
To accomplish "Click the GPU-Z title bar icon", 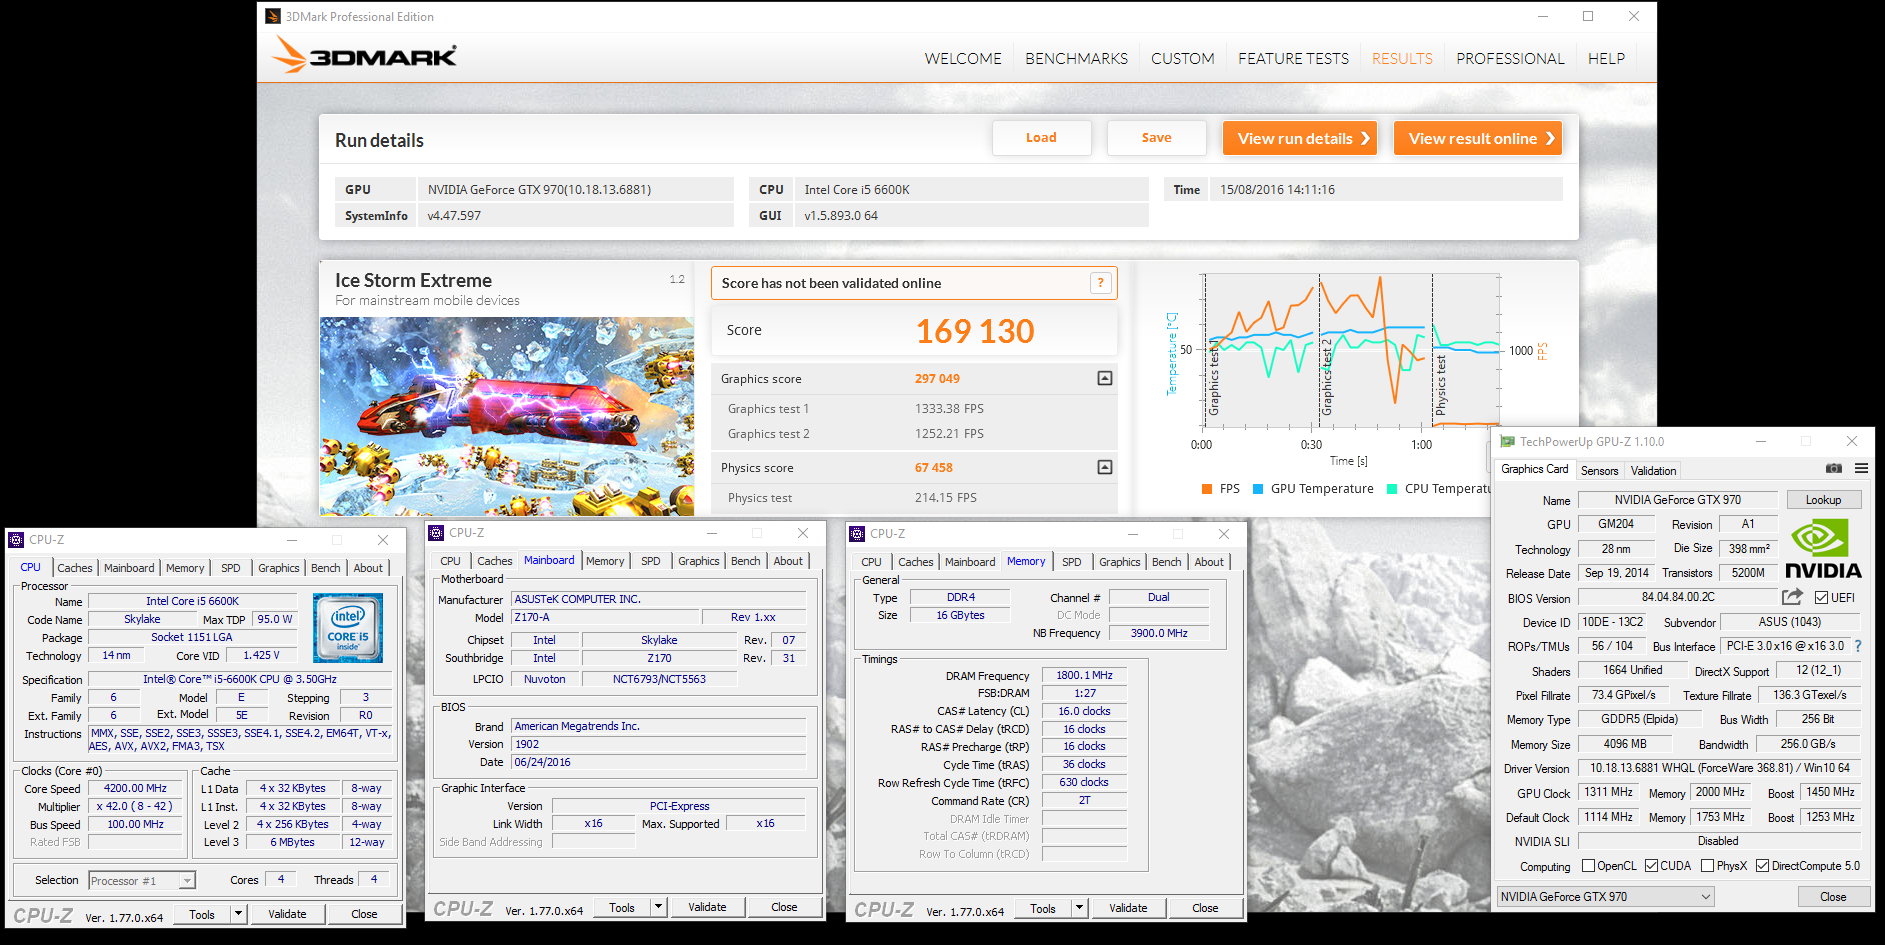I will pyautogui.click(x=1507, y=441).
